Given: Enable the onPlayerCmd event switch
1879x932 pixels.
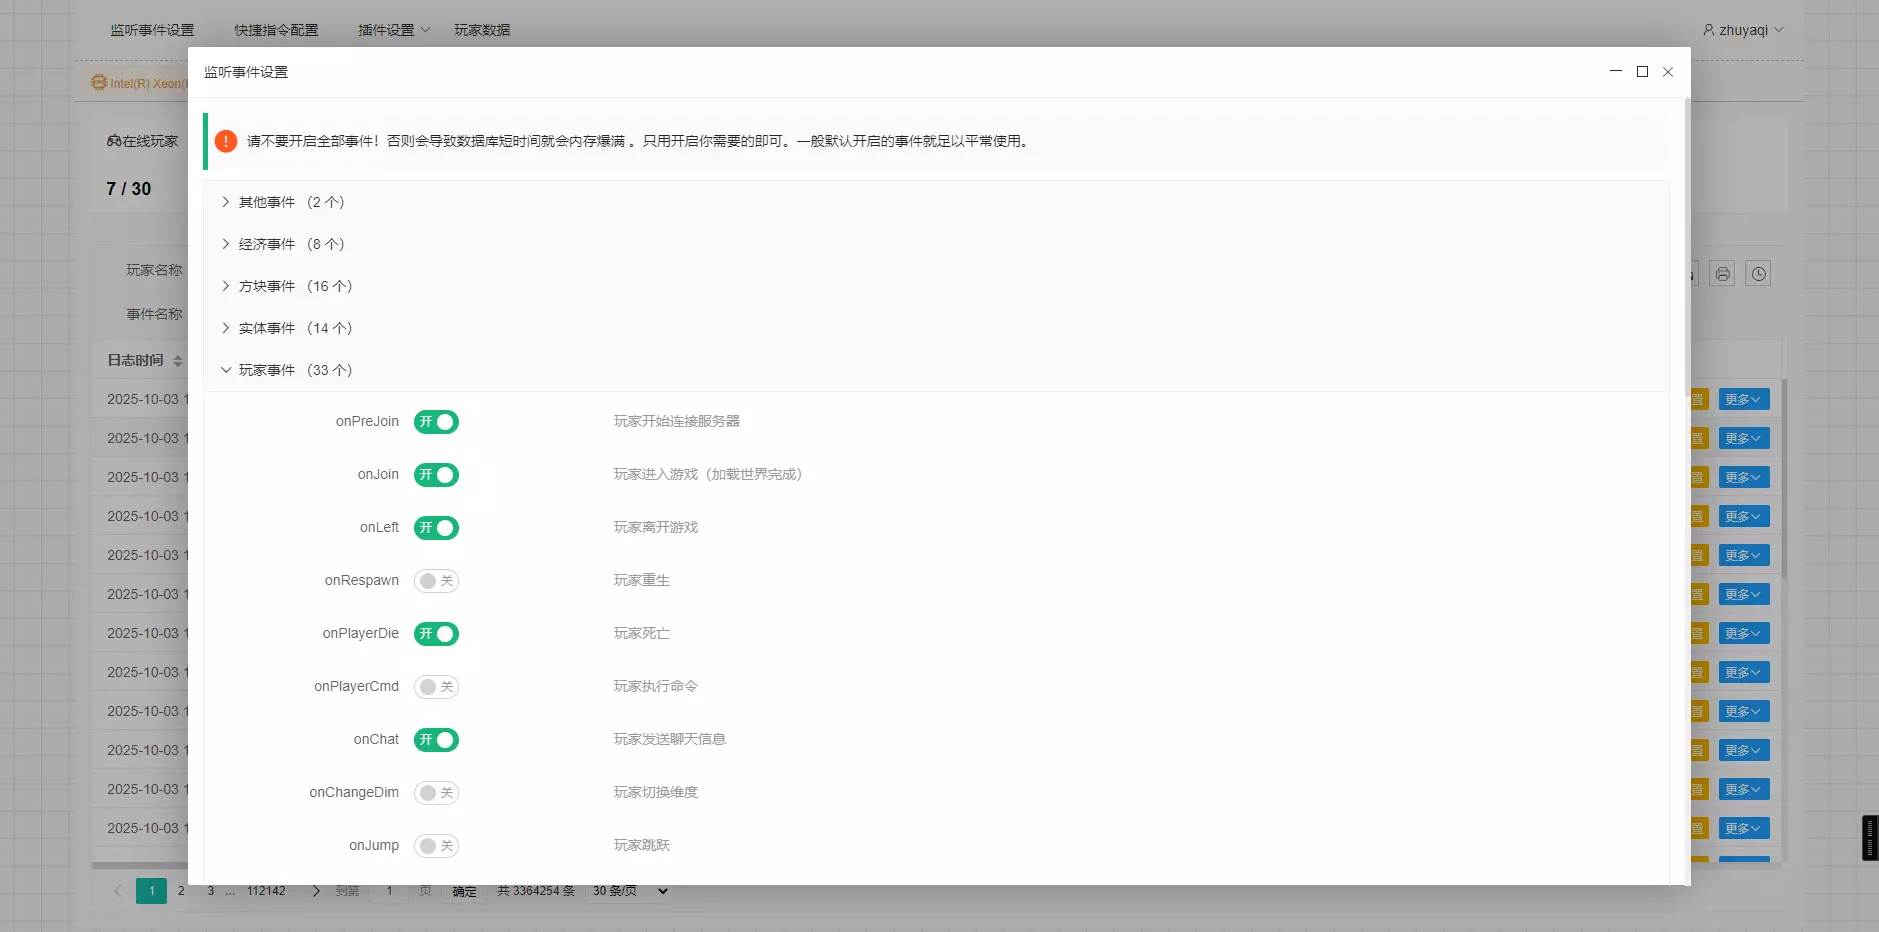Looking at the screenshot, I should pyautogui.click(x=436, y=687).
